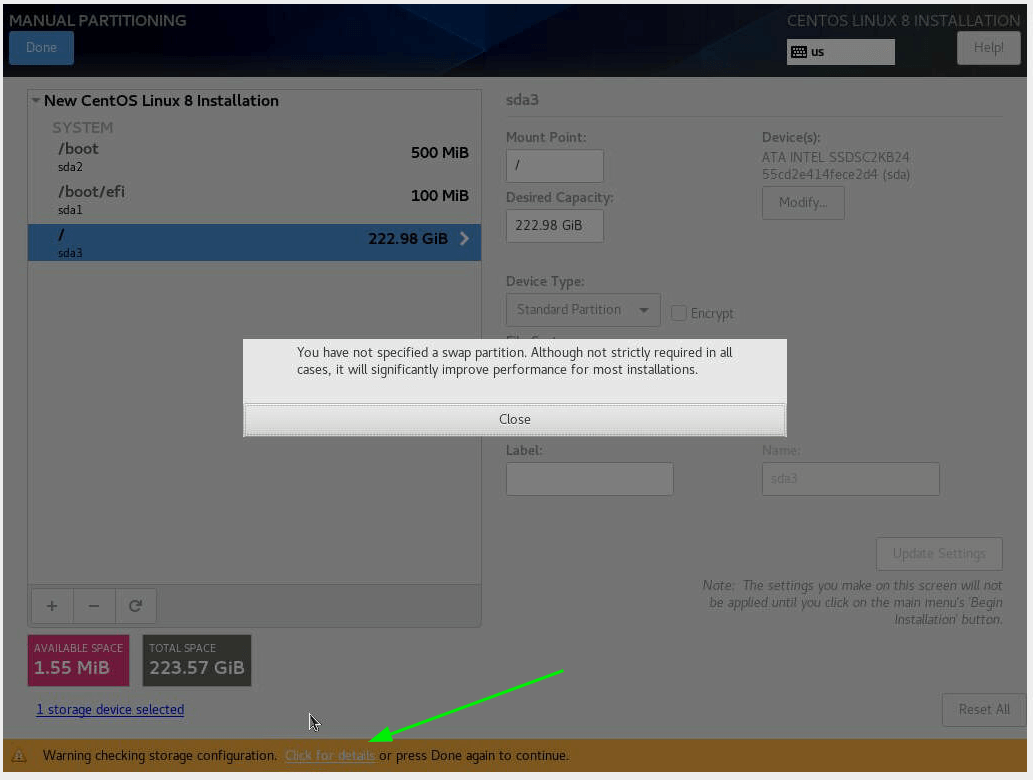
Task: Click the 'Warning checking storage configuration.' text
Action: [160, 756]
